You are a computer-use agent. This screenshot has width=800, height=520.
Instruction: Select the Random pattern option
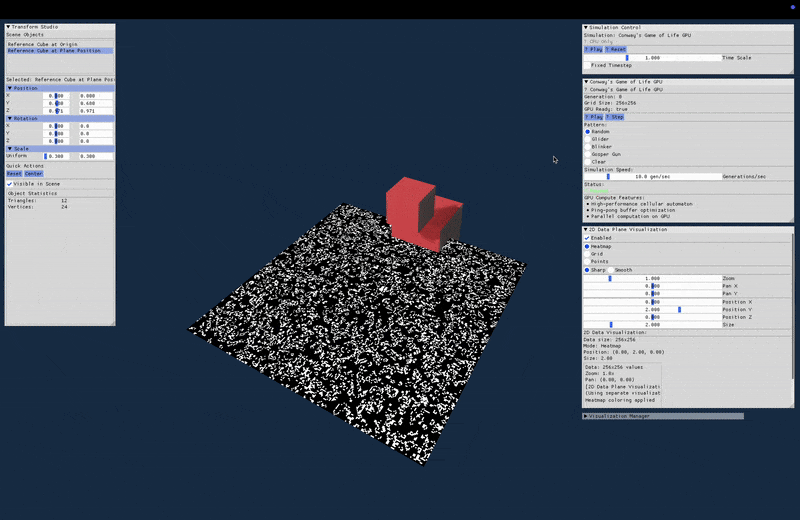pyautogui.click(x=588, y=132)
